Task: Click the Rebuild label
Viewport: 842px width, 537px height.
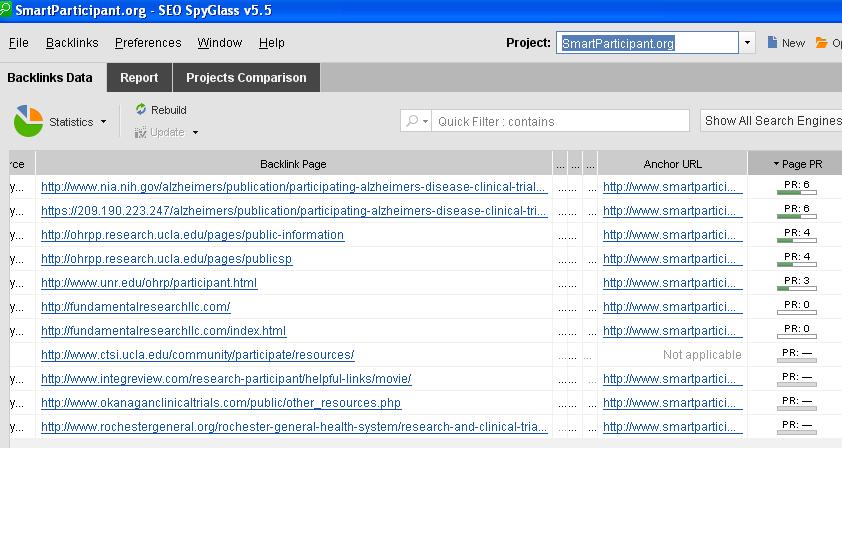Action: pyautogui.click(x=169, y=110)
